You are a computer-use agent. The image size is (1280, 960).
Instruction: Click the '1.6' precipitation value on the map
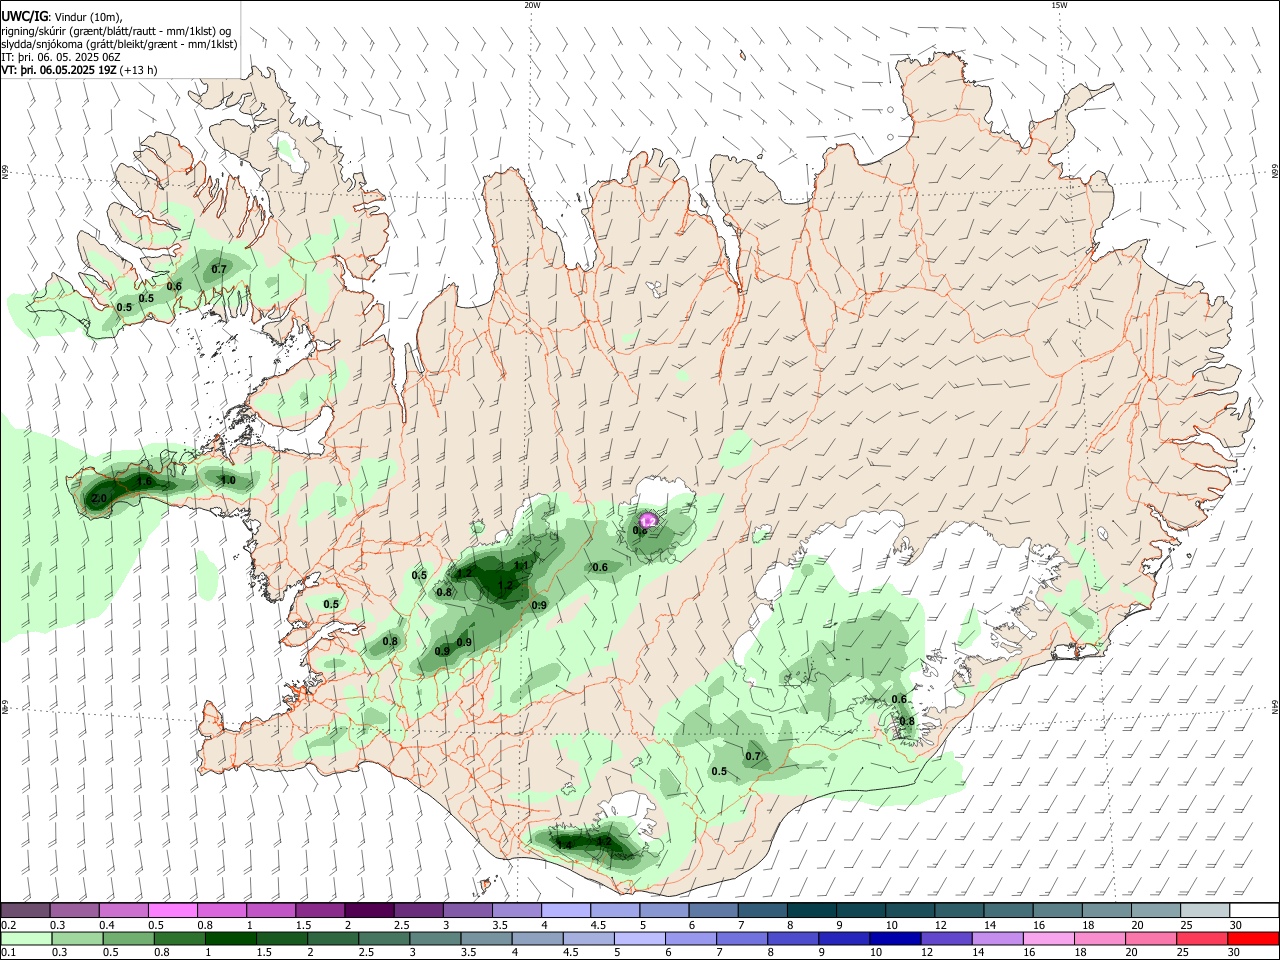[144, 481]
